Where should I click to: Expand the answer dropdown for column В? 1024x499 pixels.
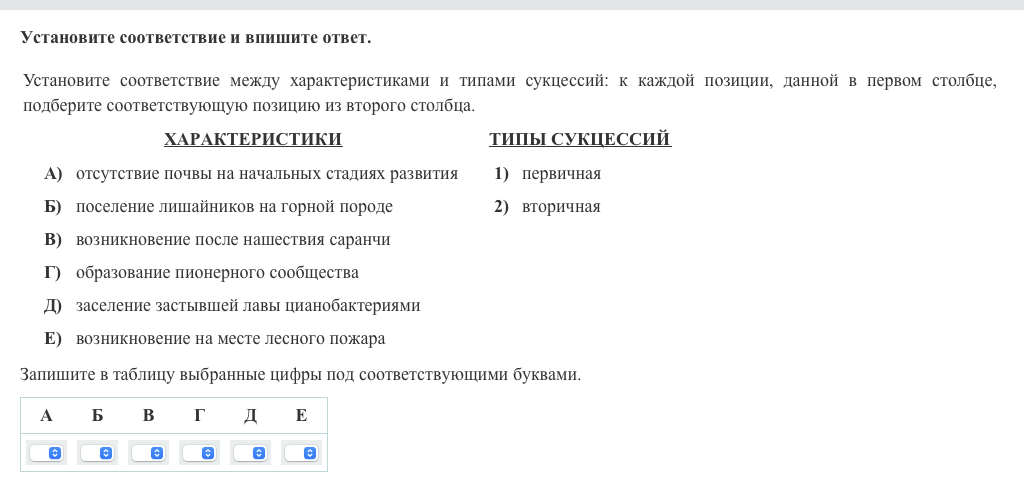pos(149,453)
